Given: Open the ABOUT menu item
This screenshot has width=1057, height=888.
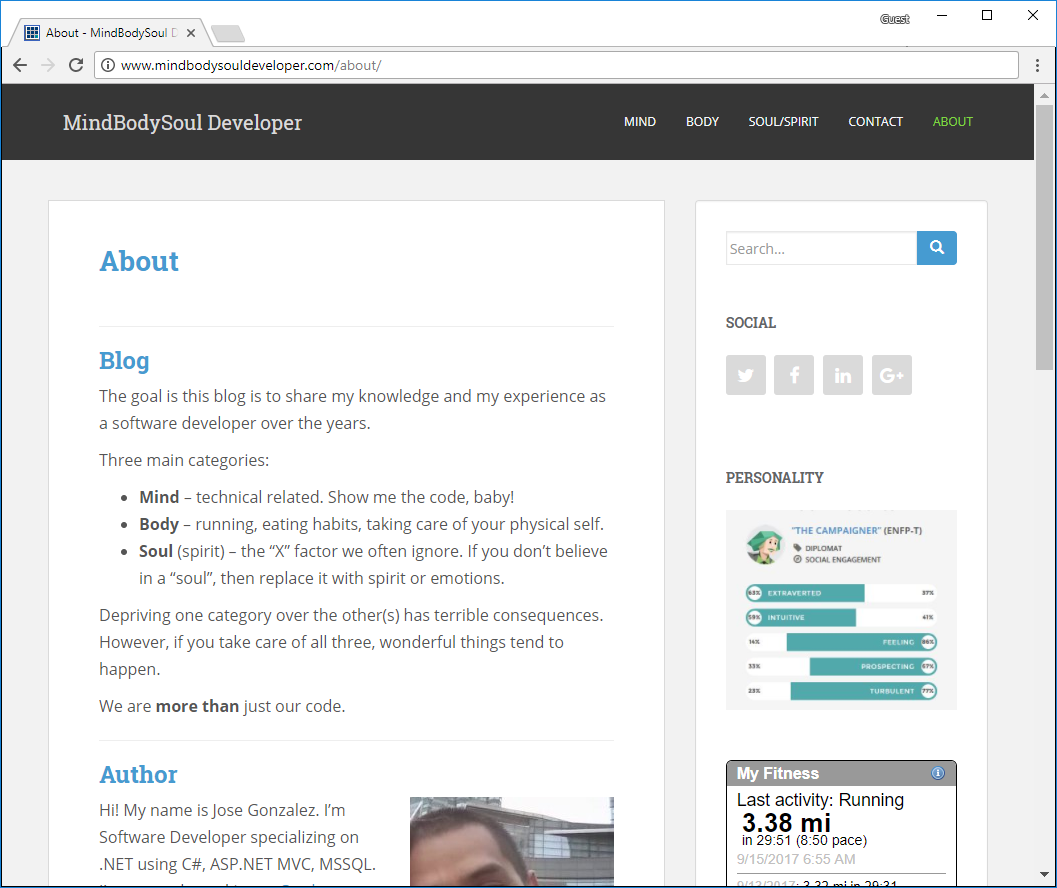Looking at the screenshot, I should tap(953, 121).
